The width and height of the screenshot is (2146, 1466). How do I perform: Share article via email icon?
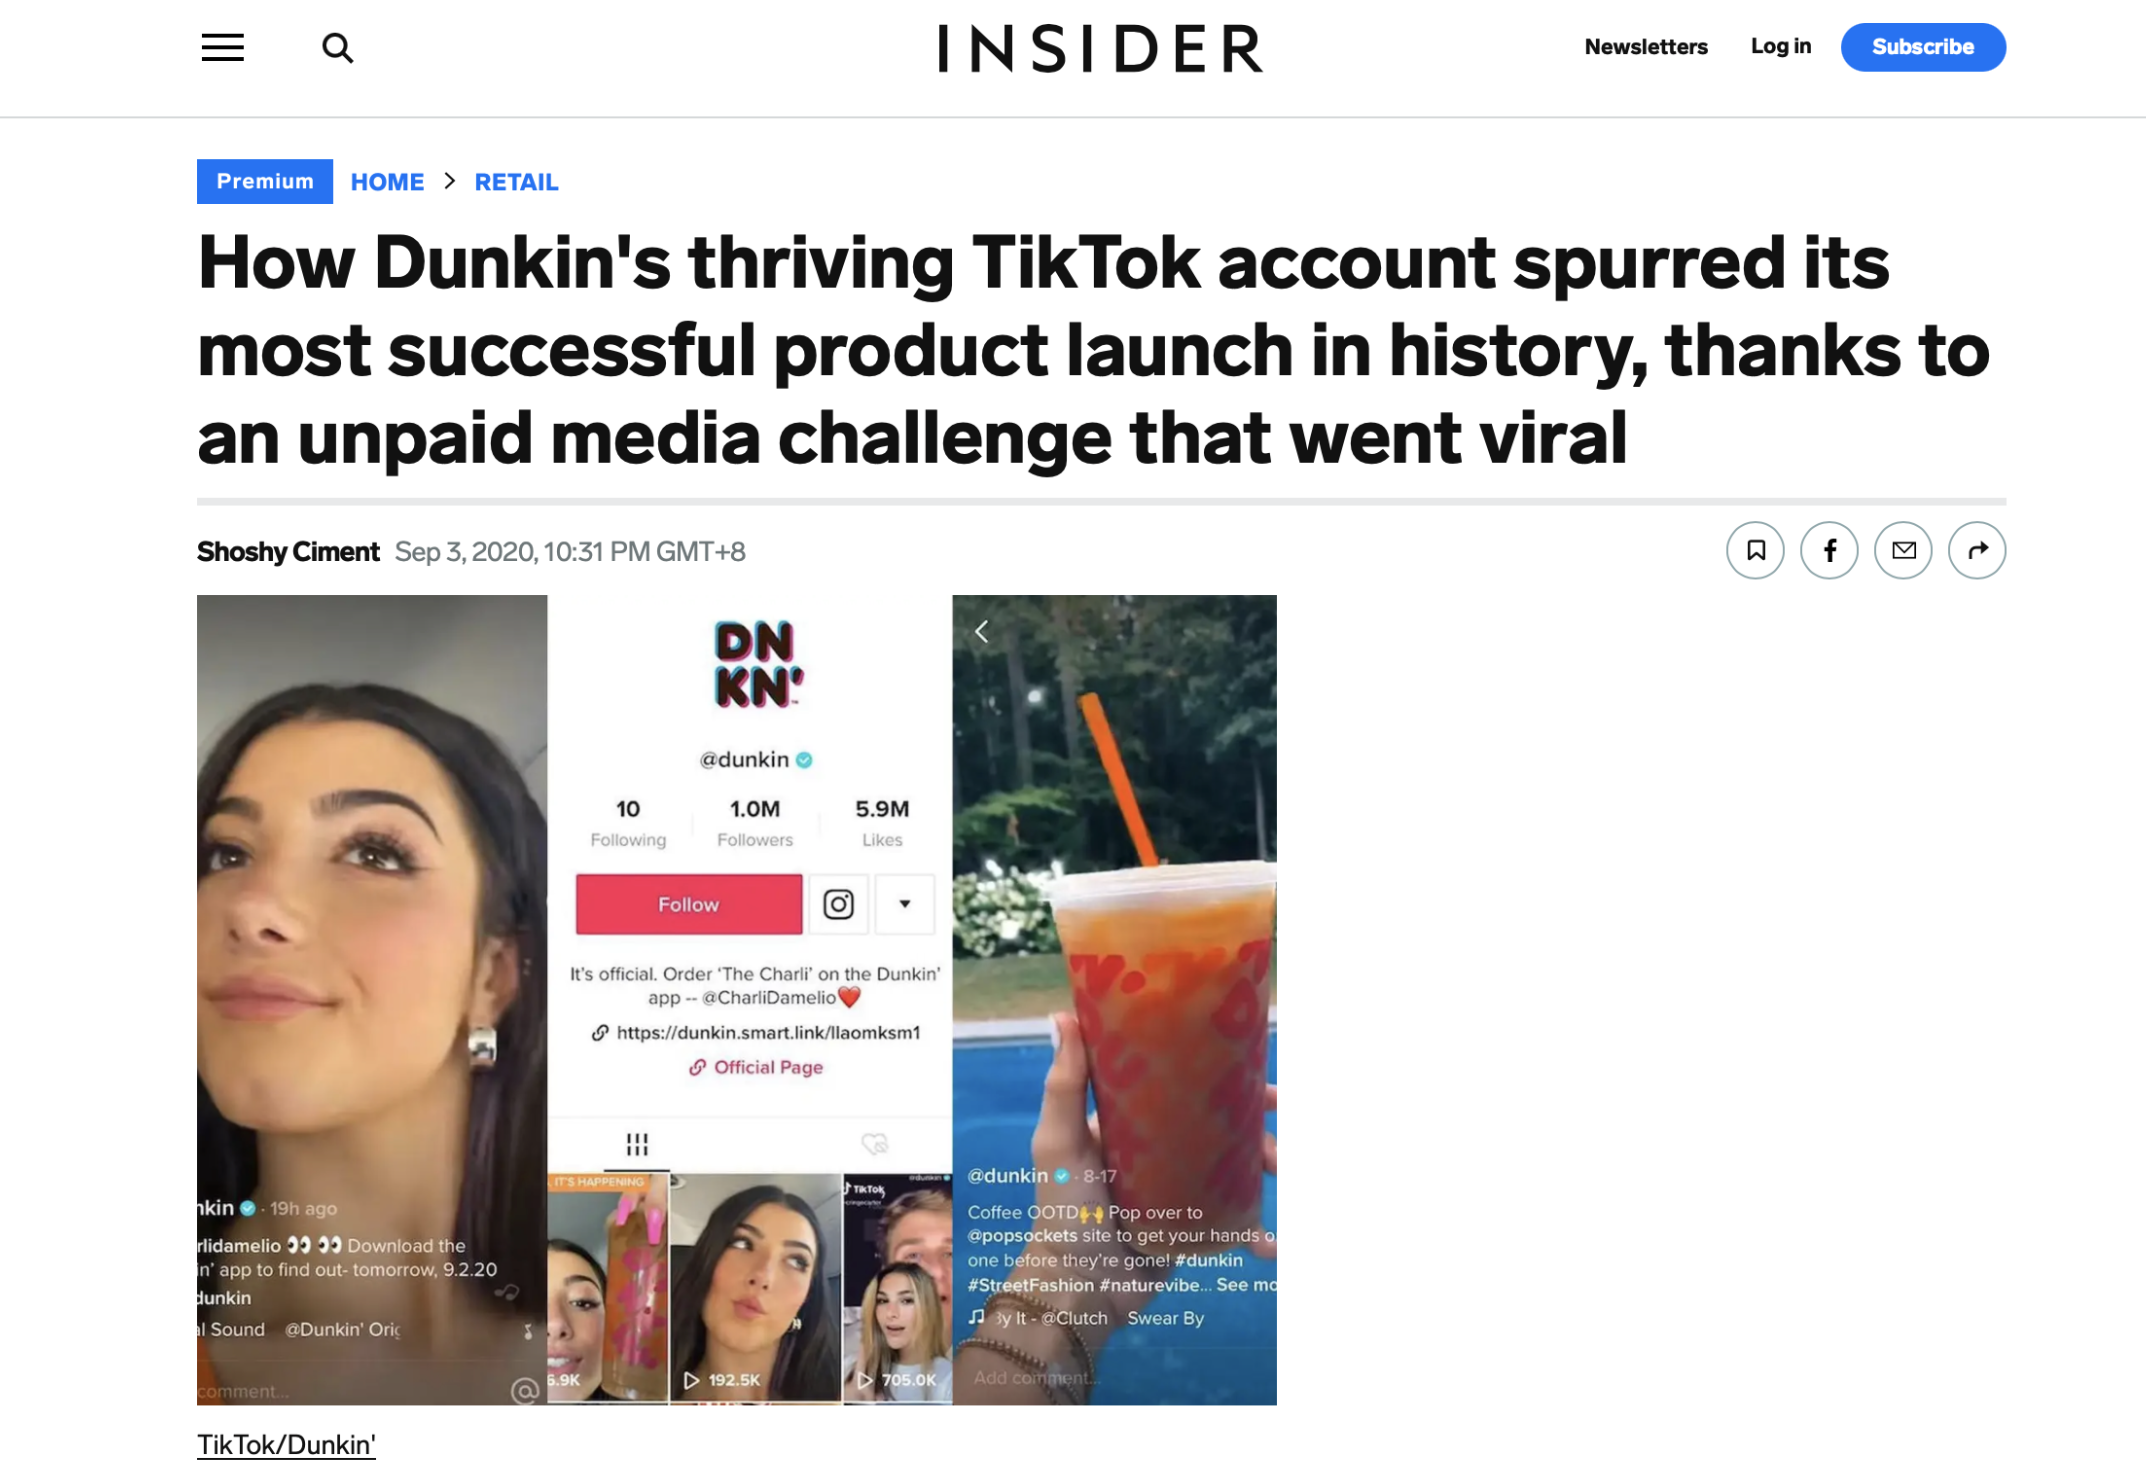pos(1903,550)
